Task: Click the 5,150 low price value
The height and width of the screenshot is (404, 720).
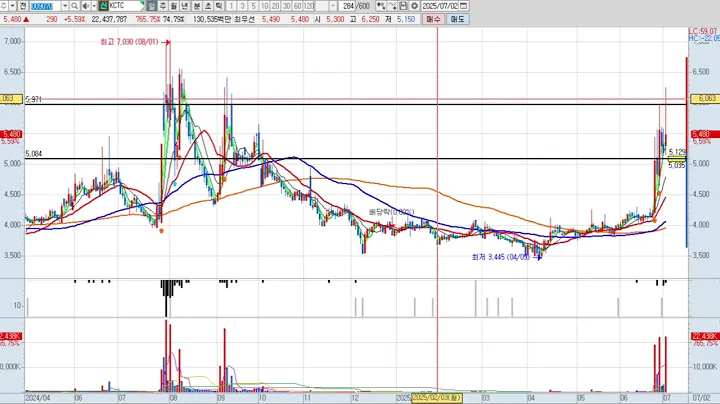Action: pos(406,19)
